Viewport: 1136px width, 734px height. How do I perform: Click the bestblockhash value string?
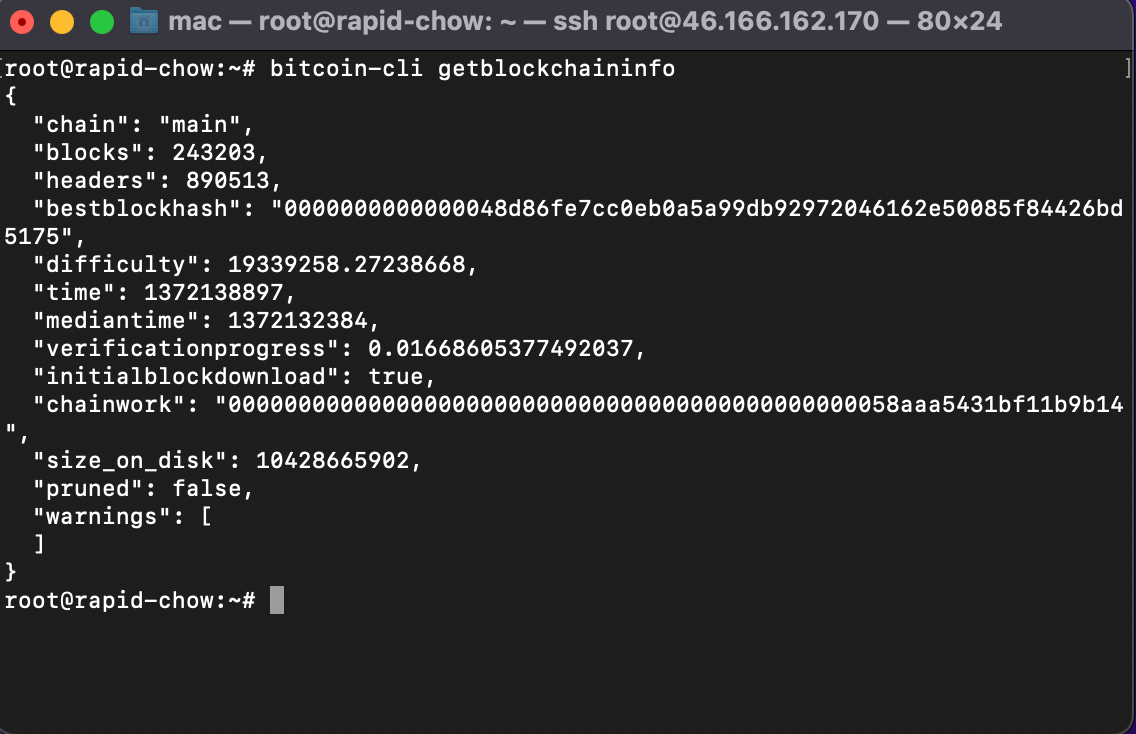tap(700, 208)
